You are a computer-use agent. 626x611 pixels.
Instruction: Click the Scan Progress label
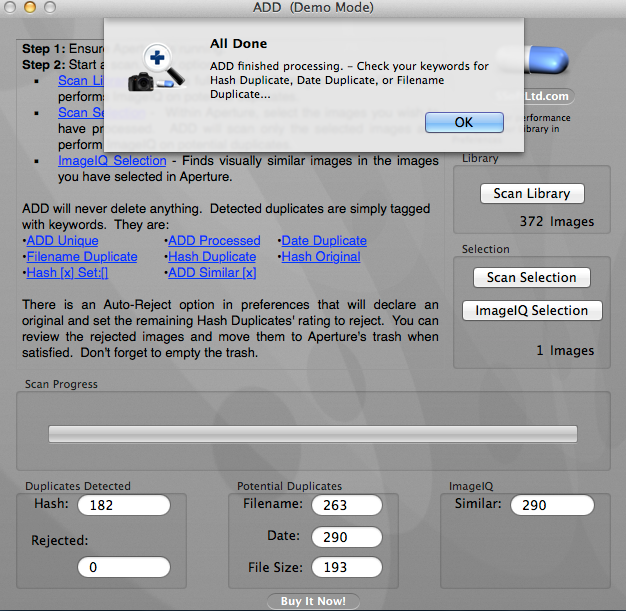click(x=61, y=384)
